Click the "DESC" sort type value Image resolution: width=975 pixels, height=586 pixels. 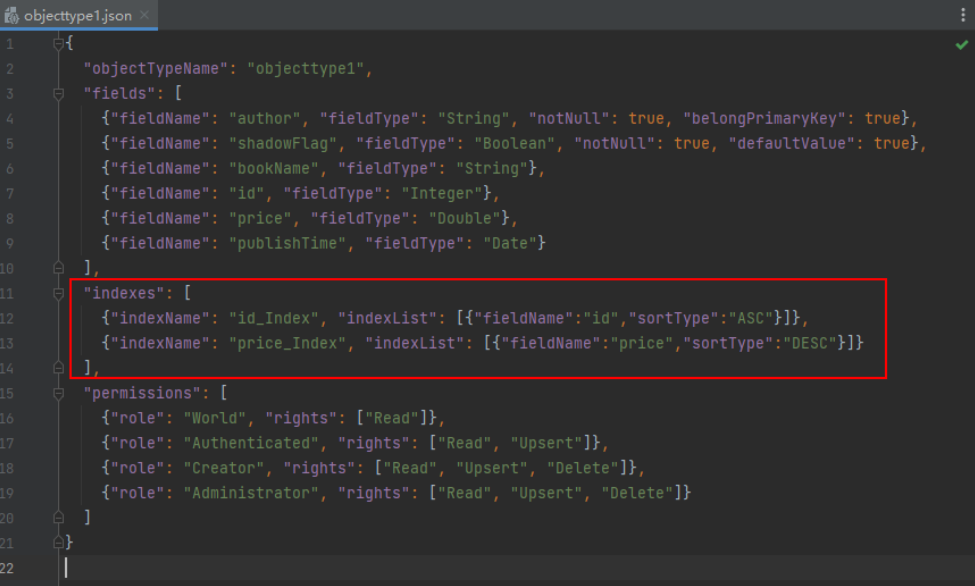click(x=810, y=343)
